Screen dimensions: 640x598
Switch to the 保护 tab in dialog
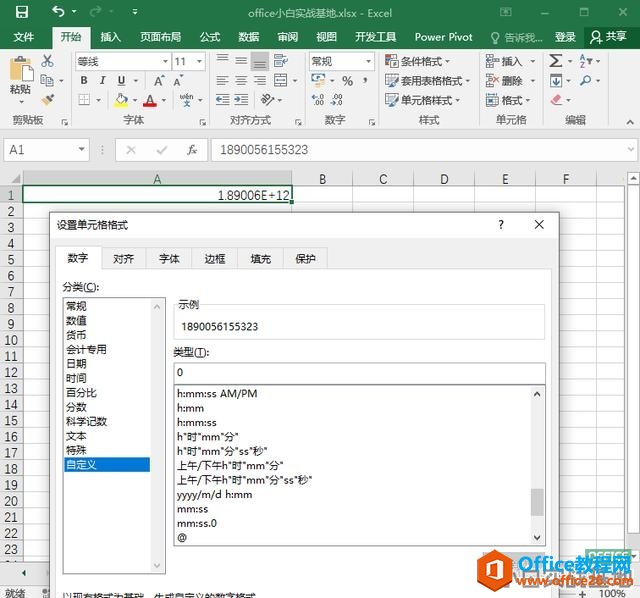click(x=305, y=258)
